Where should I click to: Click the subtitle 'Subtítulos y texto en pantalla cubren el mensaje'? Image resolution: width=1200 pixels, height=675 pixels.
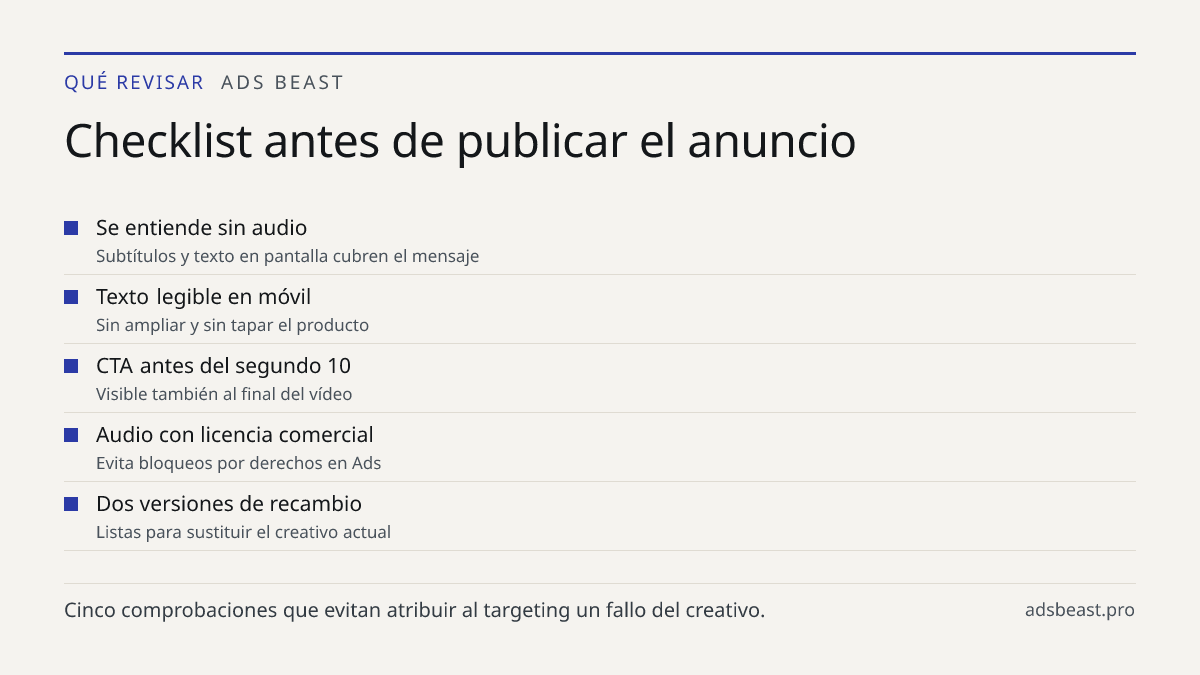click(287, 256)
